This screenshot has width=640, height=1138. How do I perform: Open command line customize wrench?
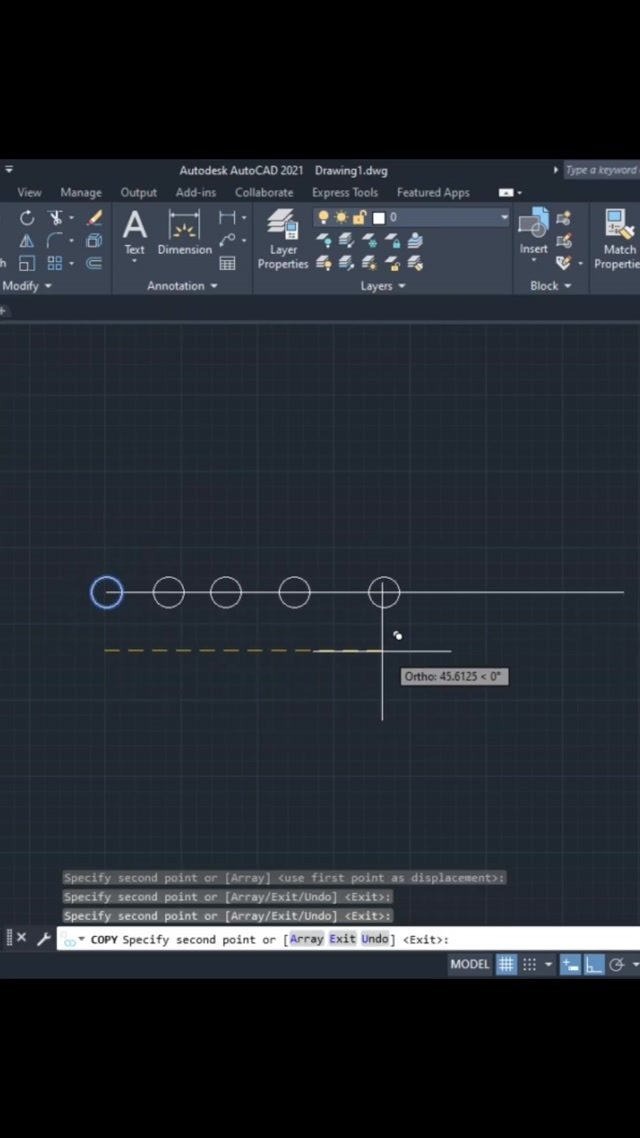point(43,938)
